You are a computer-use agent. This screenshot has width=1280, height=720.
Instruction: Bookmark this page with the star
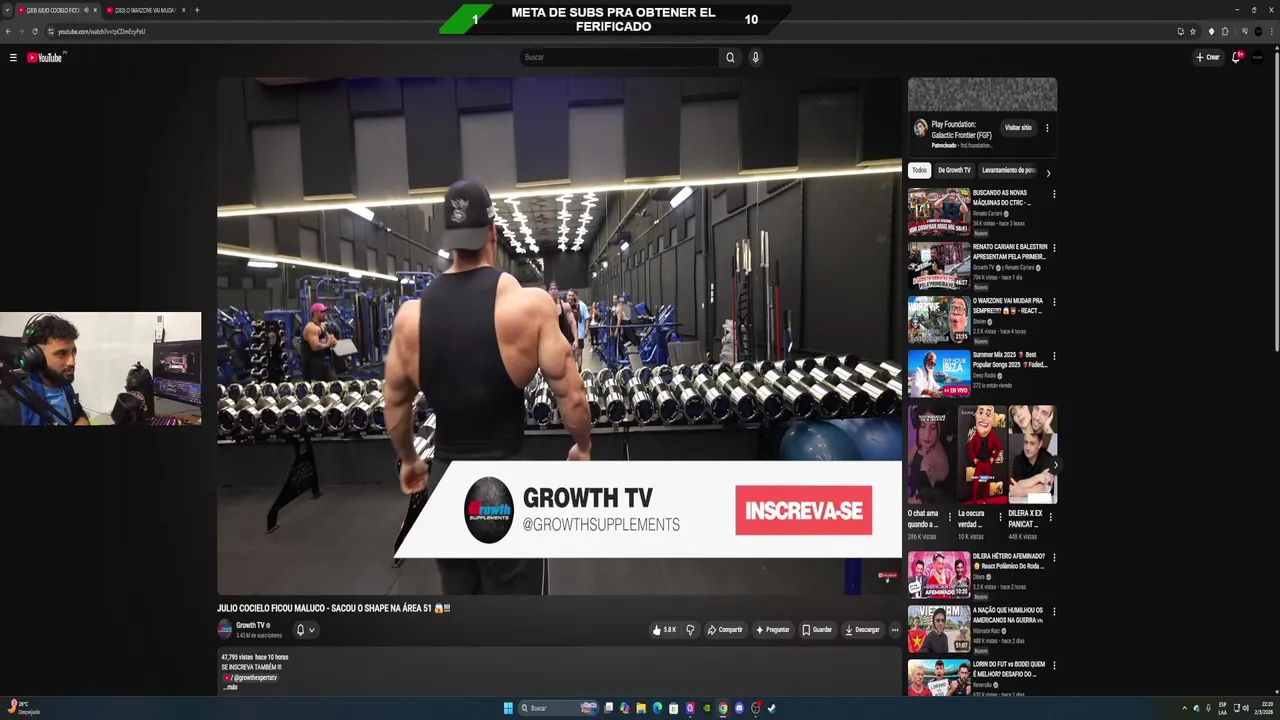click(x=1193, y=31)
